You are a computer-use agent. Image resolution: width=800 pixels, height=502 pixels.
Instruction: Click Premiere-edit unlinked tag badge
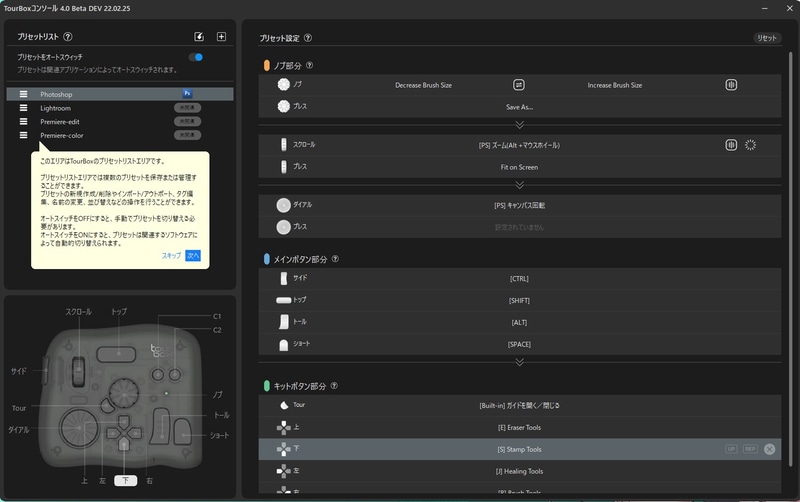[x=187, y=121]
